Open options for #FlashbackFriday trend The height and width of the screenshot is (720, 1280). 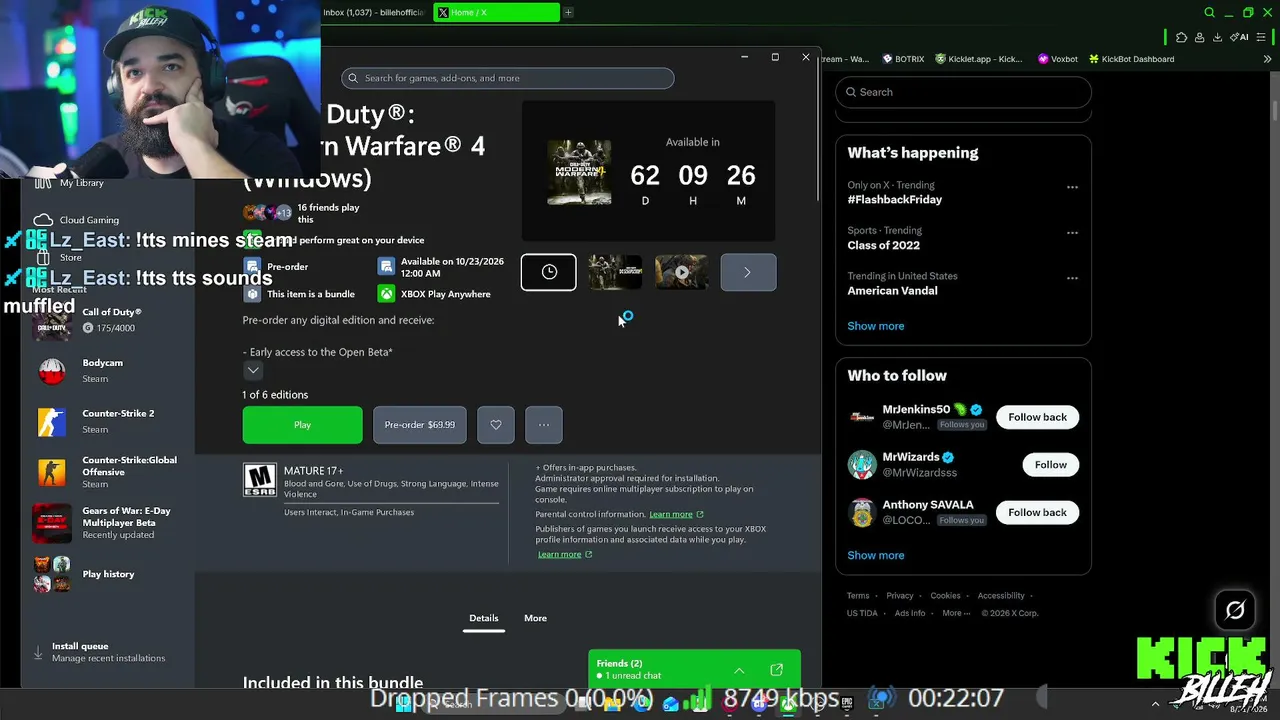coord(1072,187)
